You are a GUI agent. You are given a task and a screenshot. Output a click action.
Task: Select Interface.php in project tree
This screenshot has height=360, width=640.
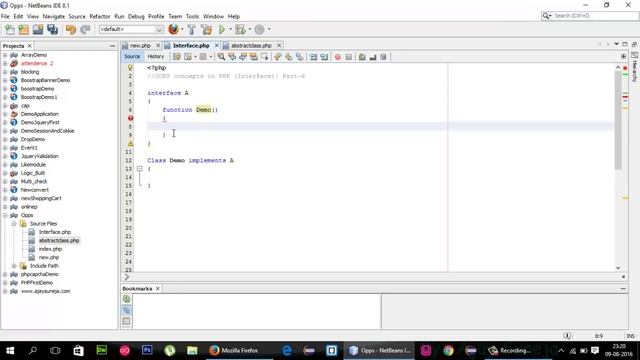coord(55,232)
